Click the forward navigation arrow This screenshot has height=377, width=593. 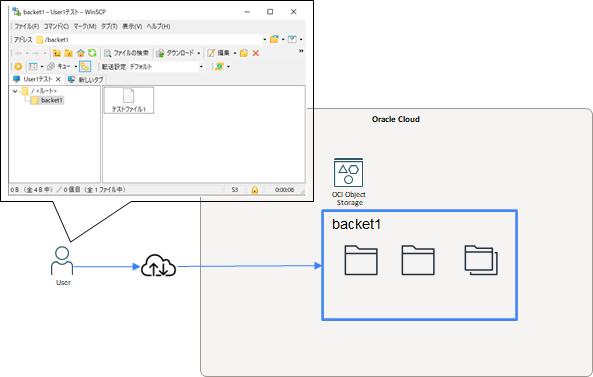click(x=36, y=53)
